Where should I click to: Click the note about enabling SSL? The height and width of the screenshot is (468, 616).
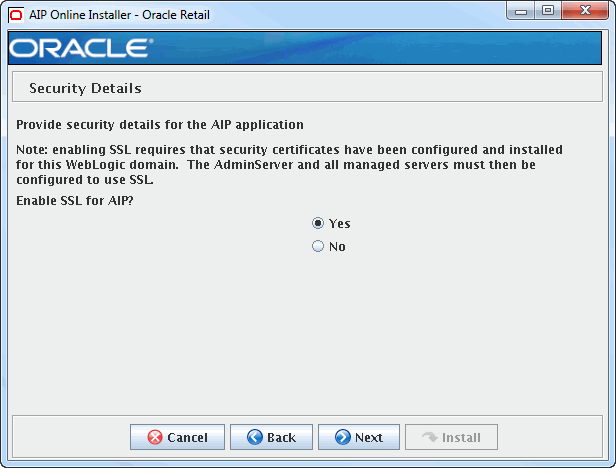pos(289,164)
